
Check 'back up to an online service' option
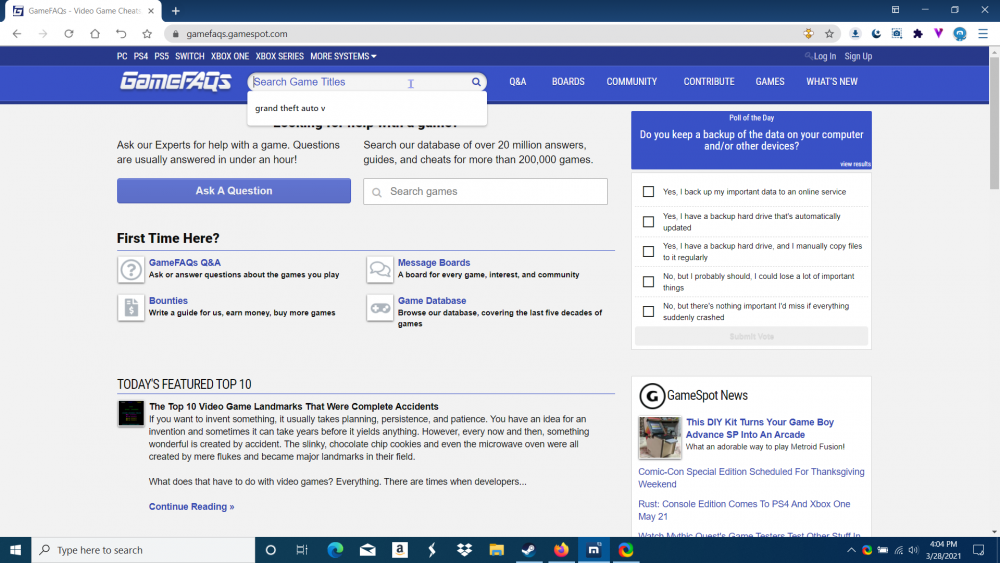[648, 192]
